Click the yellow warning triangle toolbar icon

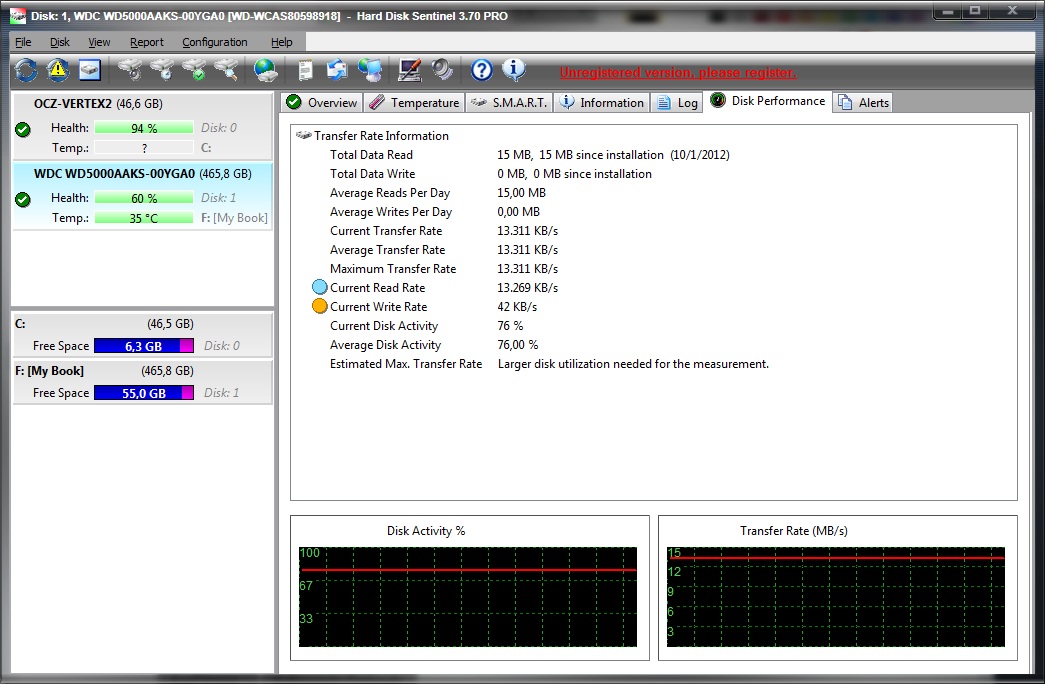pyautogui.click(x=58, y=70)
